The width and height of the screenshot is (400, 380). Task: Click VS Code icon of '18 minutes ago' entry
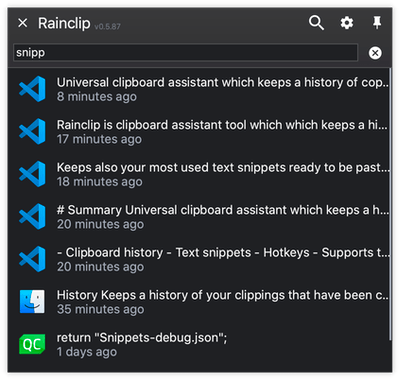coord(32,174)
